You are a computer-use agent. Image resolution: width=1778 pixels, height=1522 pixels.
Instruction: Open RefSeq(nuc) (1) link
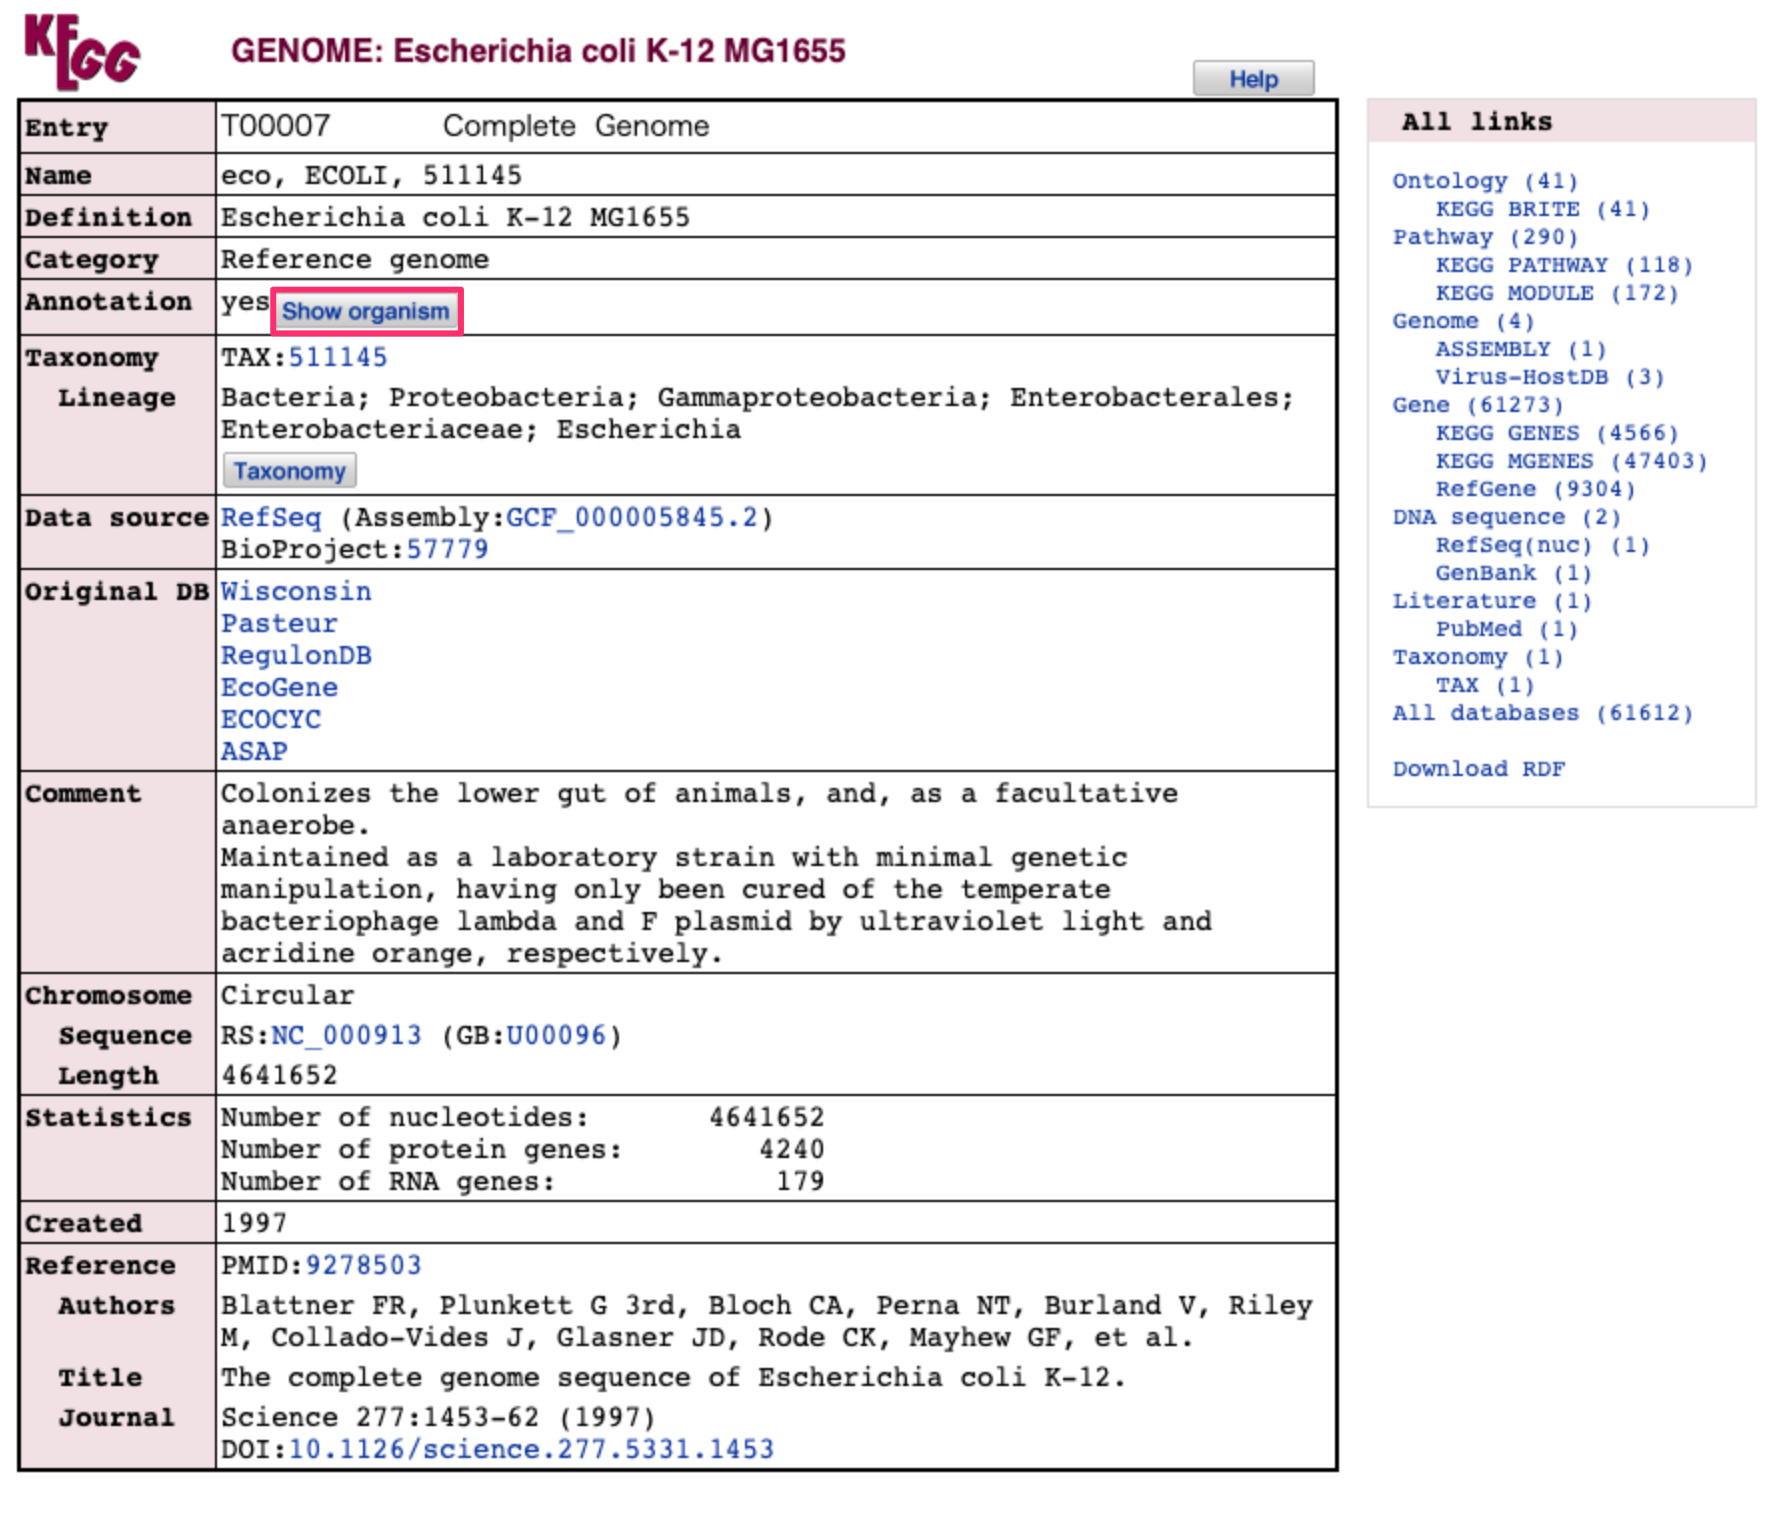click(1543, 545)
